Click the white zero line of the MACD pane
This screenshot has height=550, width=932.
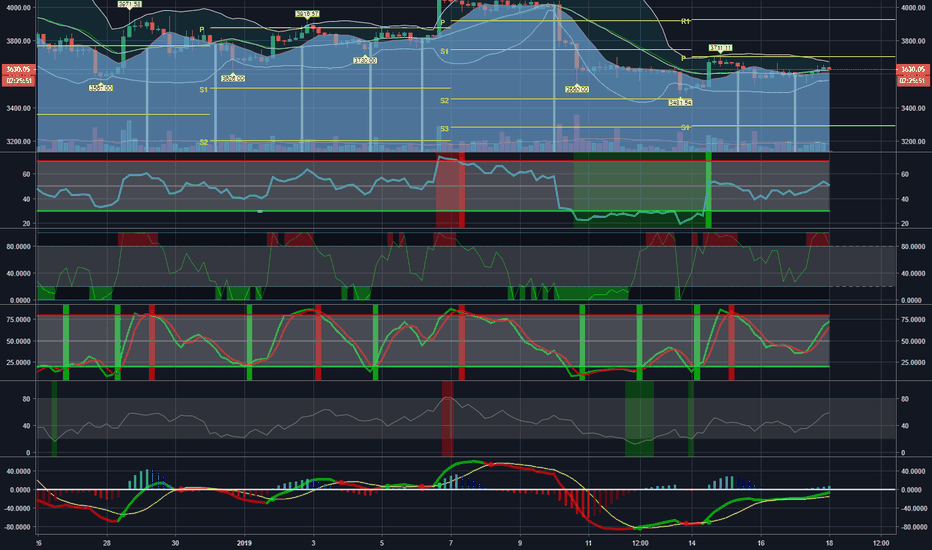[x=466, y=489]
